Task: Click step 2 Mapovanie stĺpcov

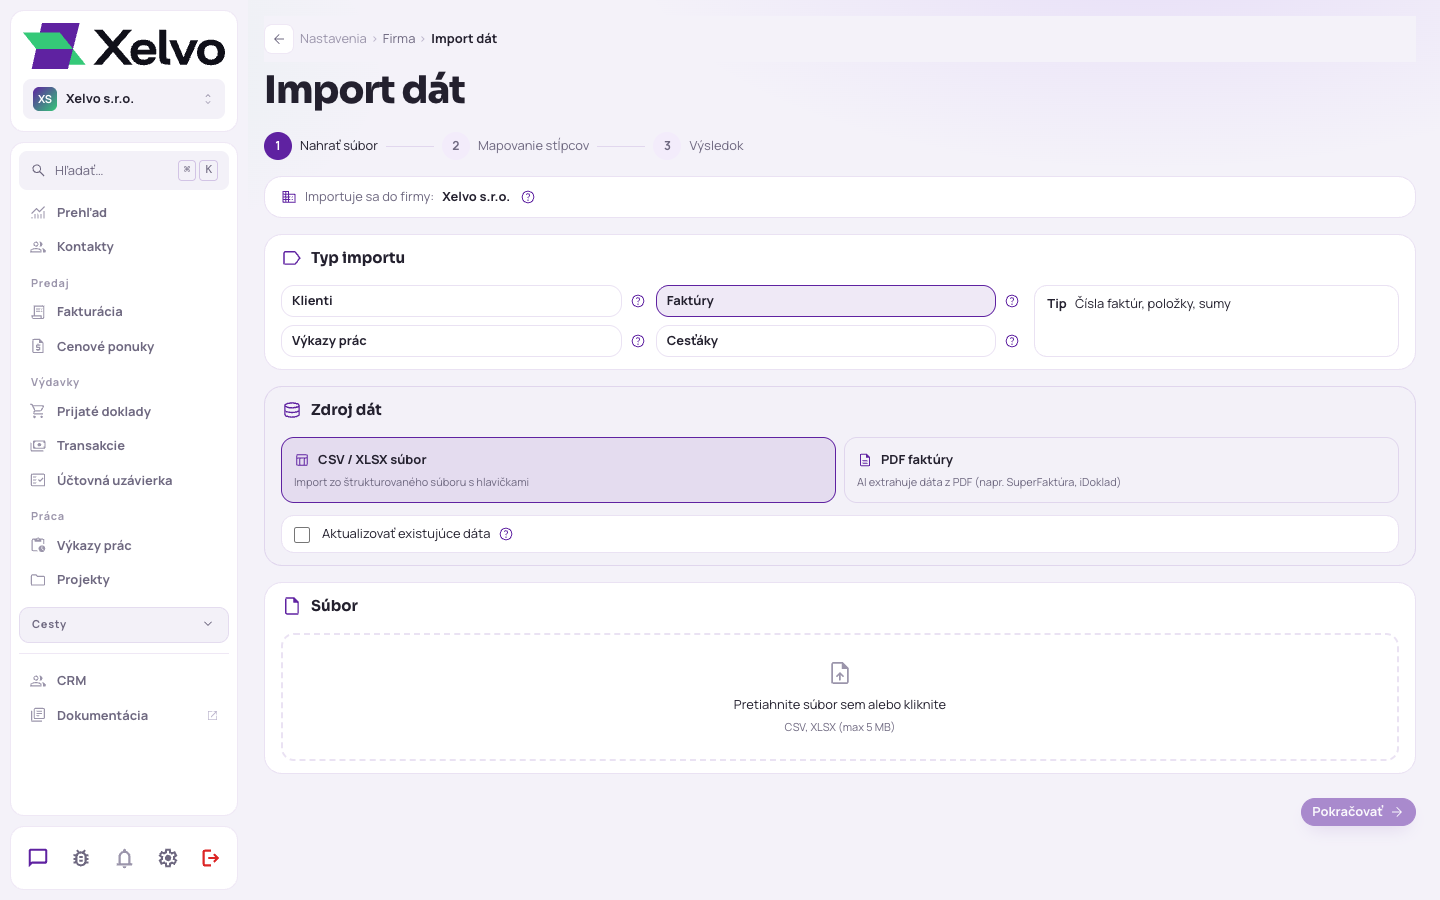Action: tap(516, 146)
